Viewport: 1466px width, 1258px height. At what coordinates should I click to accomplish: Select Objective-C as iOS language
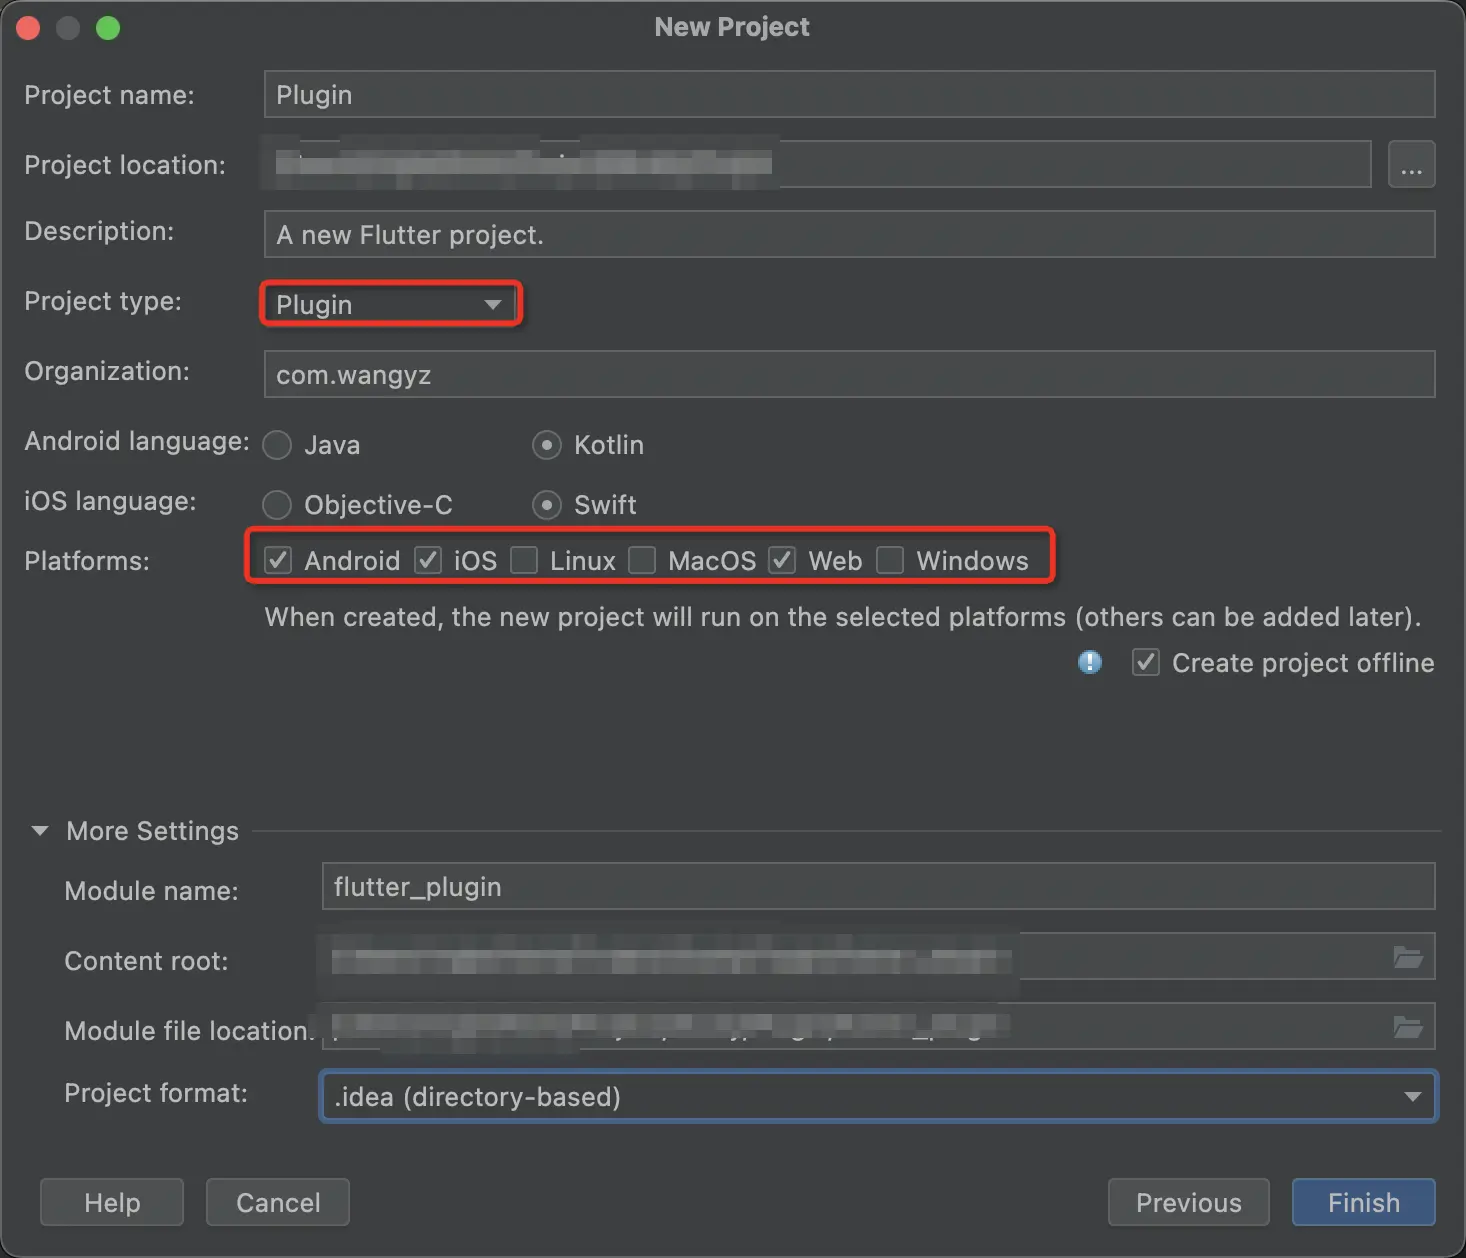(277, 505)
